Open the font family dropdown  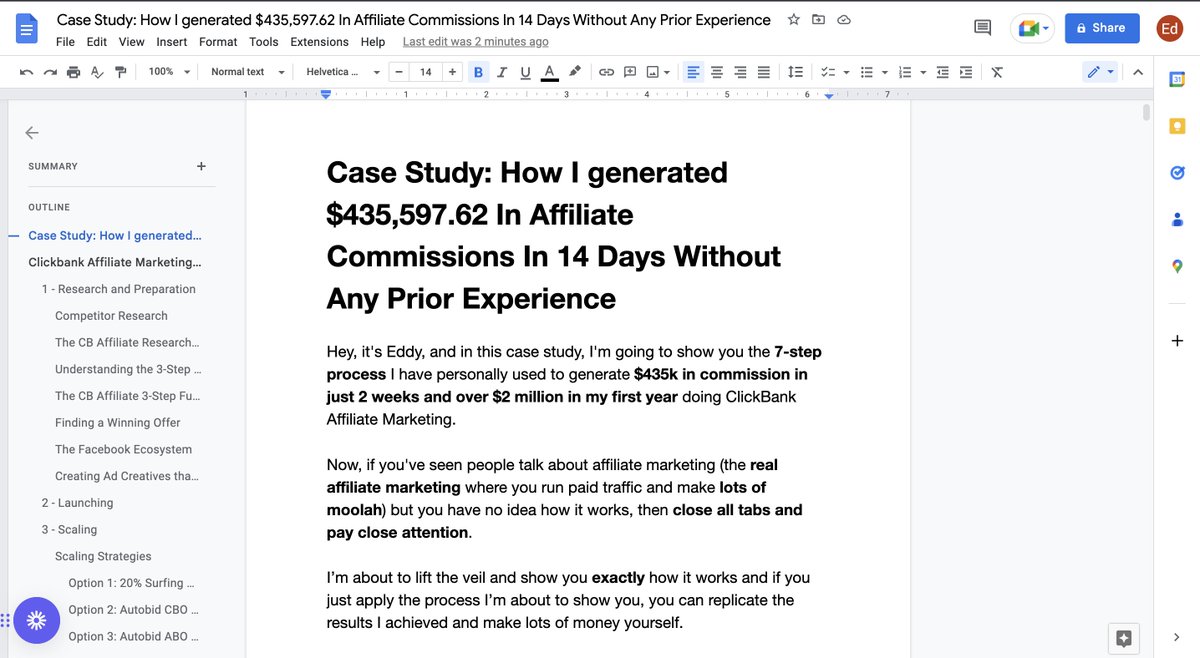pyautogui.click(x=341, y=71)
